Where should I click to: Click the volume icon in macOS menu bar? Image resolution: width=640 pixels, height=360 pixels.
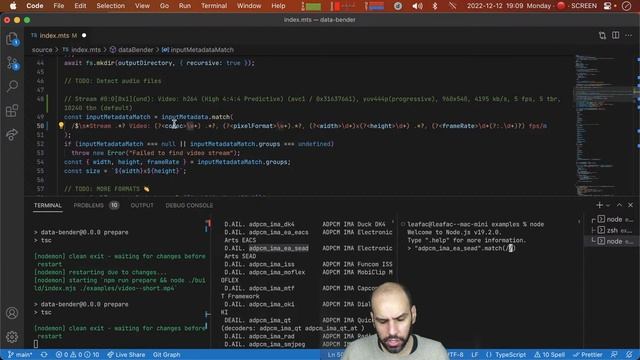point(417,6)
